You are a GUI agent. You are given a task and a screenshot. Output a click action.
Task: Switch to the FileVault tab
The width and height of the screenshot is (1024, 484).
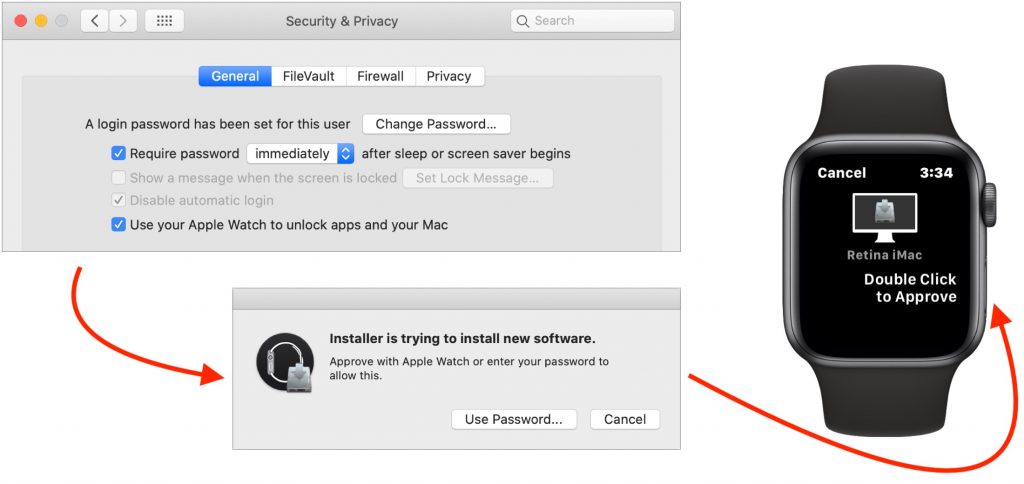(309, 76)
